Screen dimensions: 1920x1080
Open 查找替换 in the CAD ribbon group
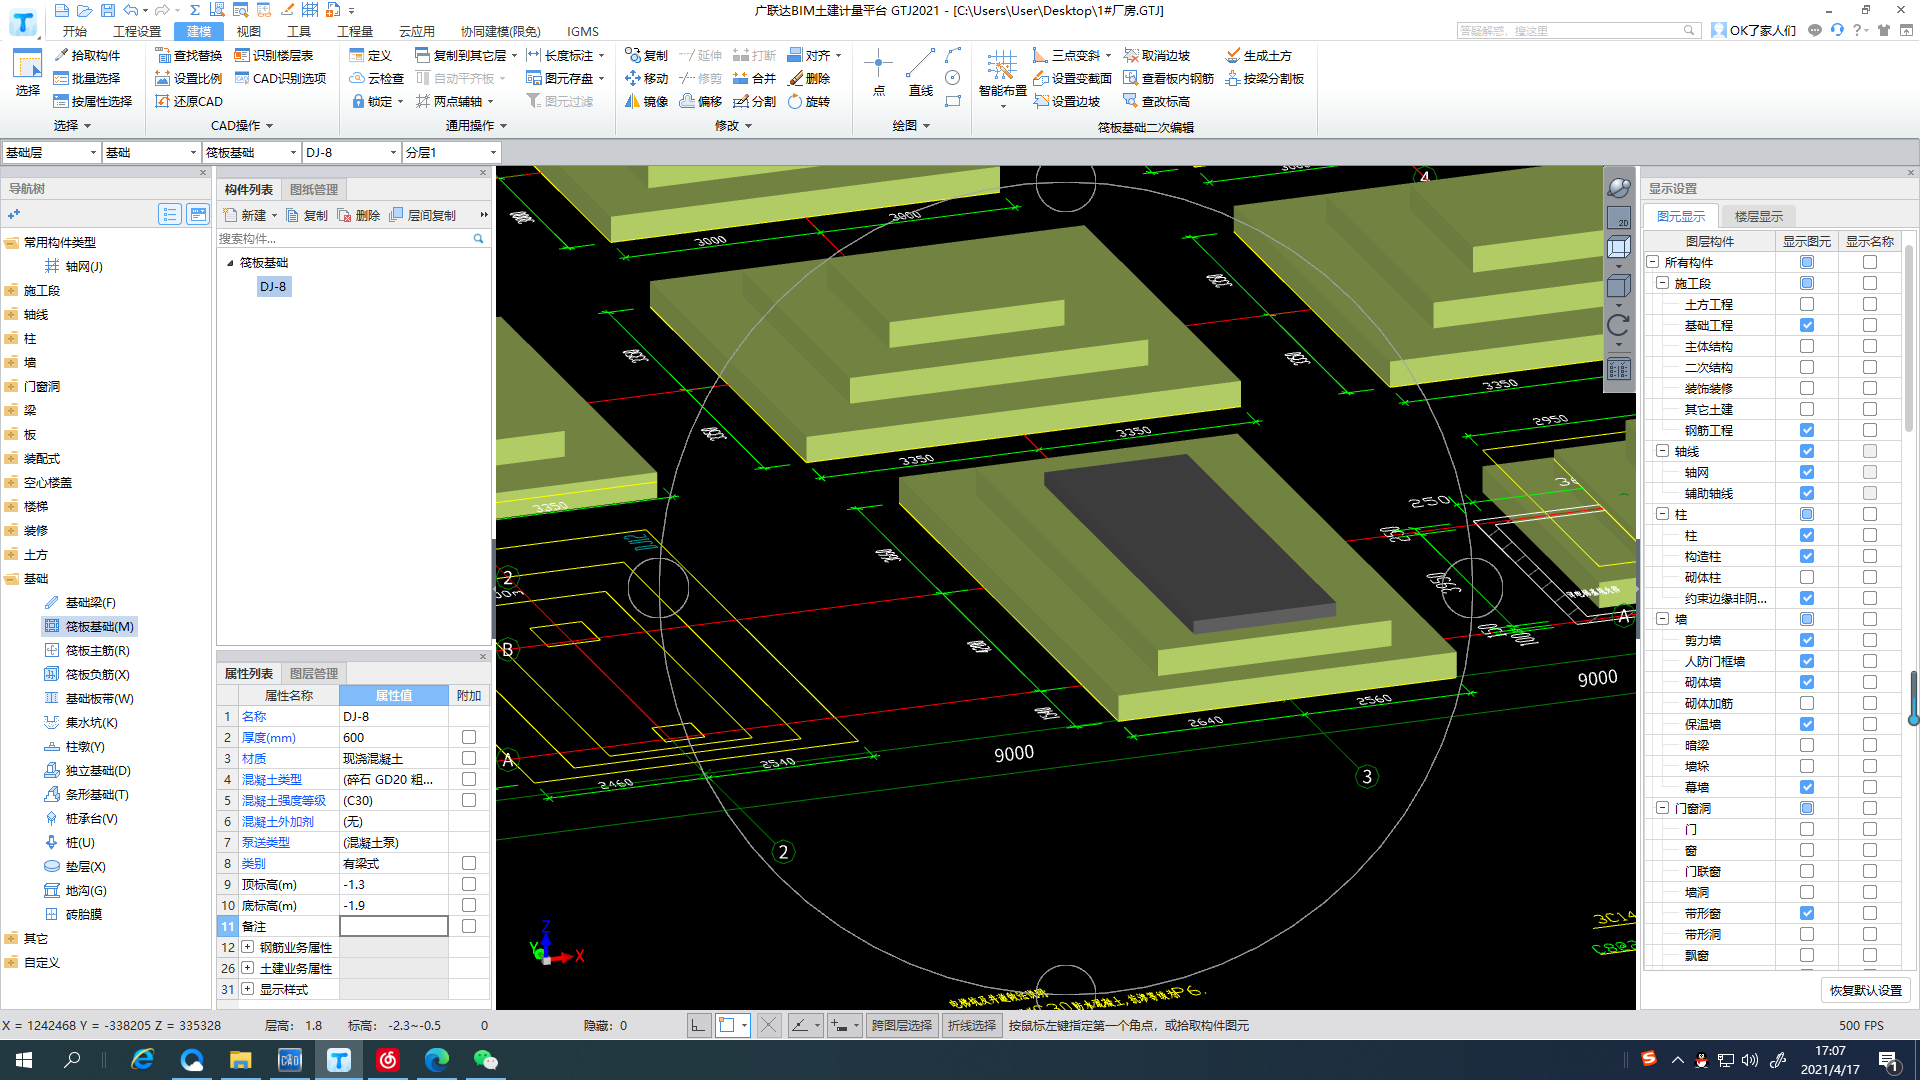[188, 55]
